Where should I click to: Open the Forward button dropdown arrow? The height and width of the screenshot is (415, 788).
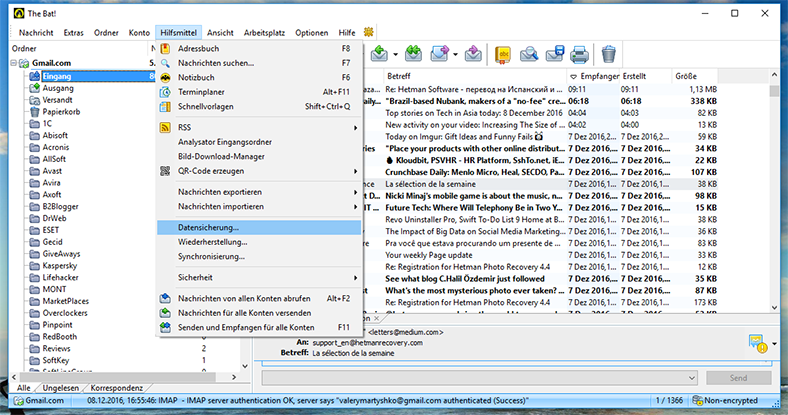[455, 54]
